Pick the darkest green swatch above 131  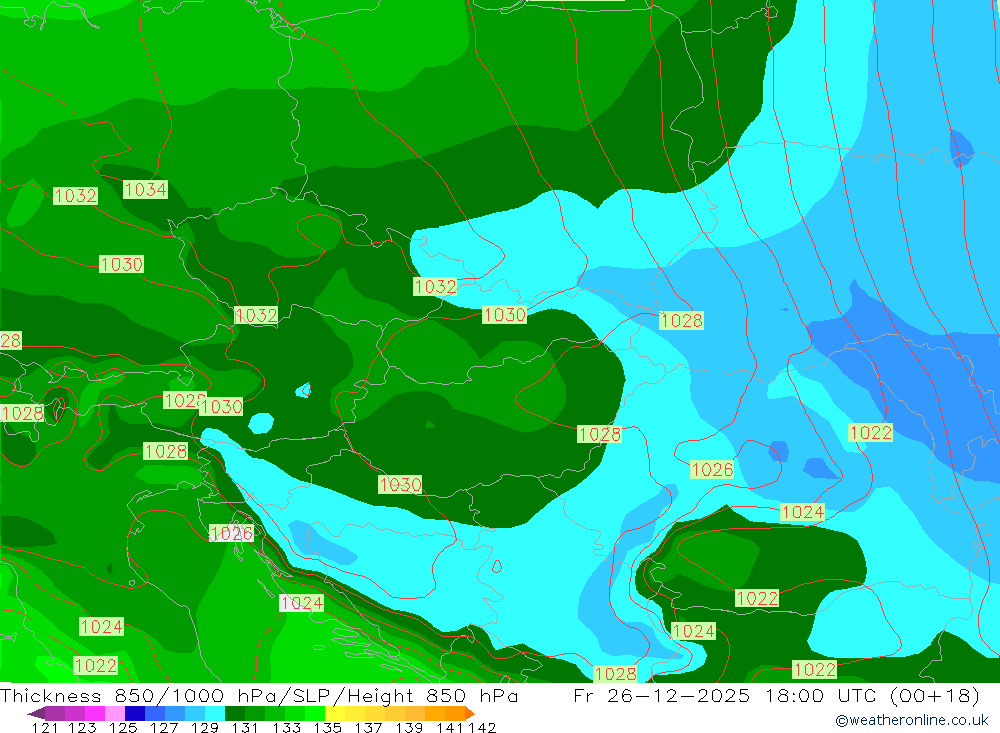pos(235,713)
